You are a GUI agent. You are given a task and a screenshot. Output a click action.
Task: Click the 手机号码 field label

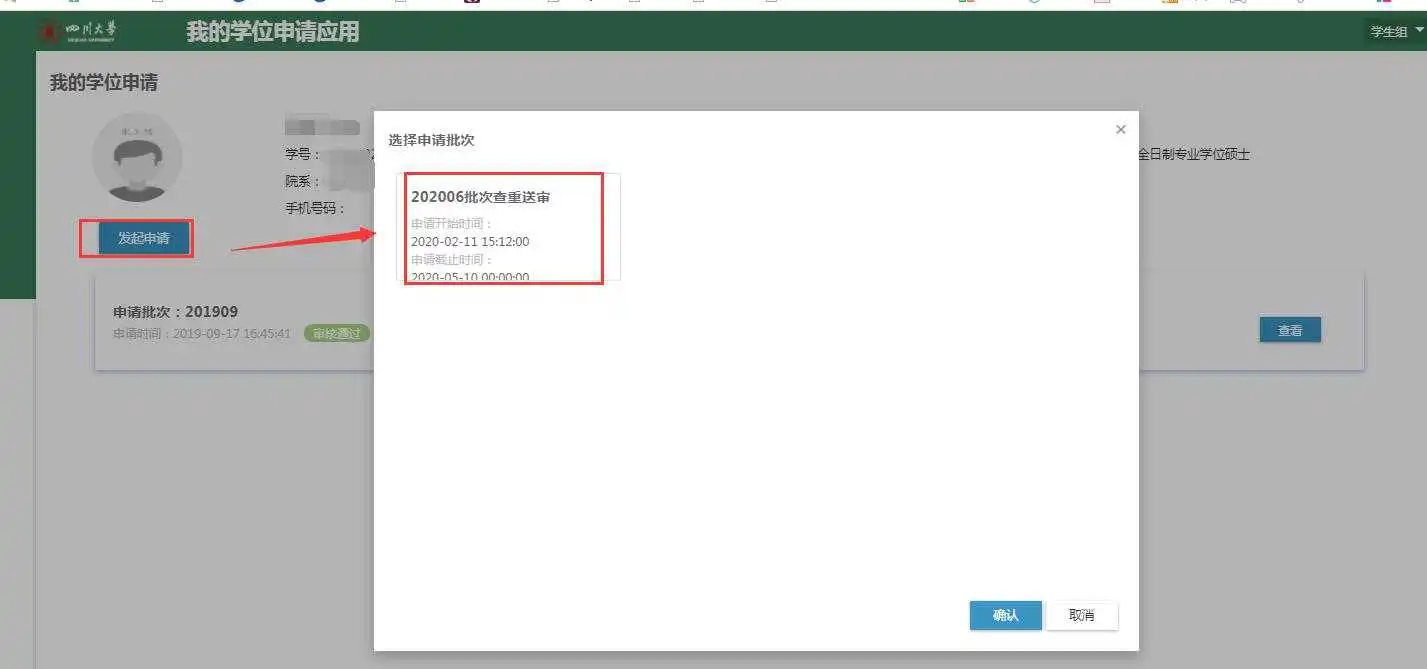pyautogui.click(x=315, y=209)
